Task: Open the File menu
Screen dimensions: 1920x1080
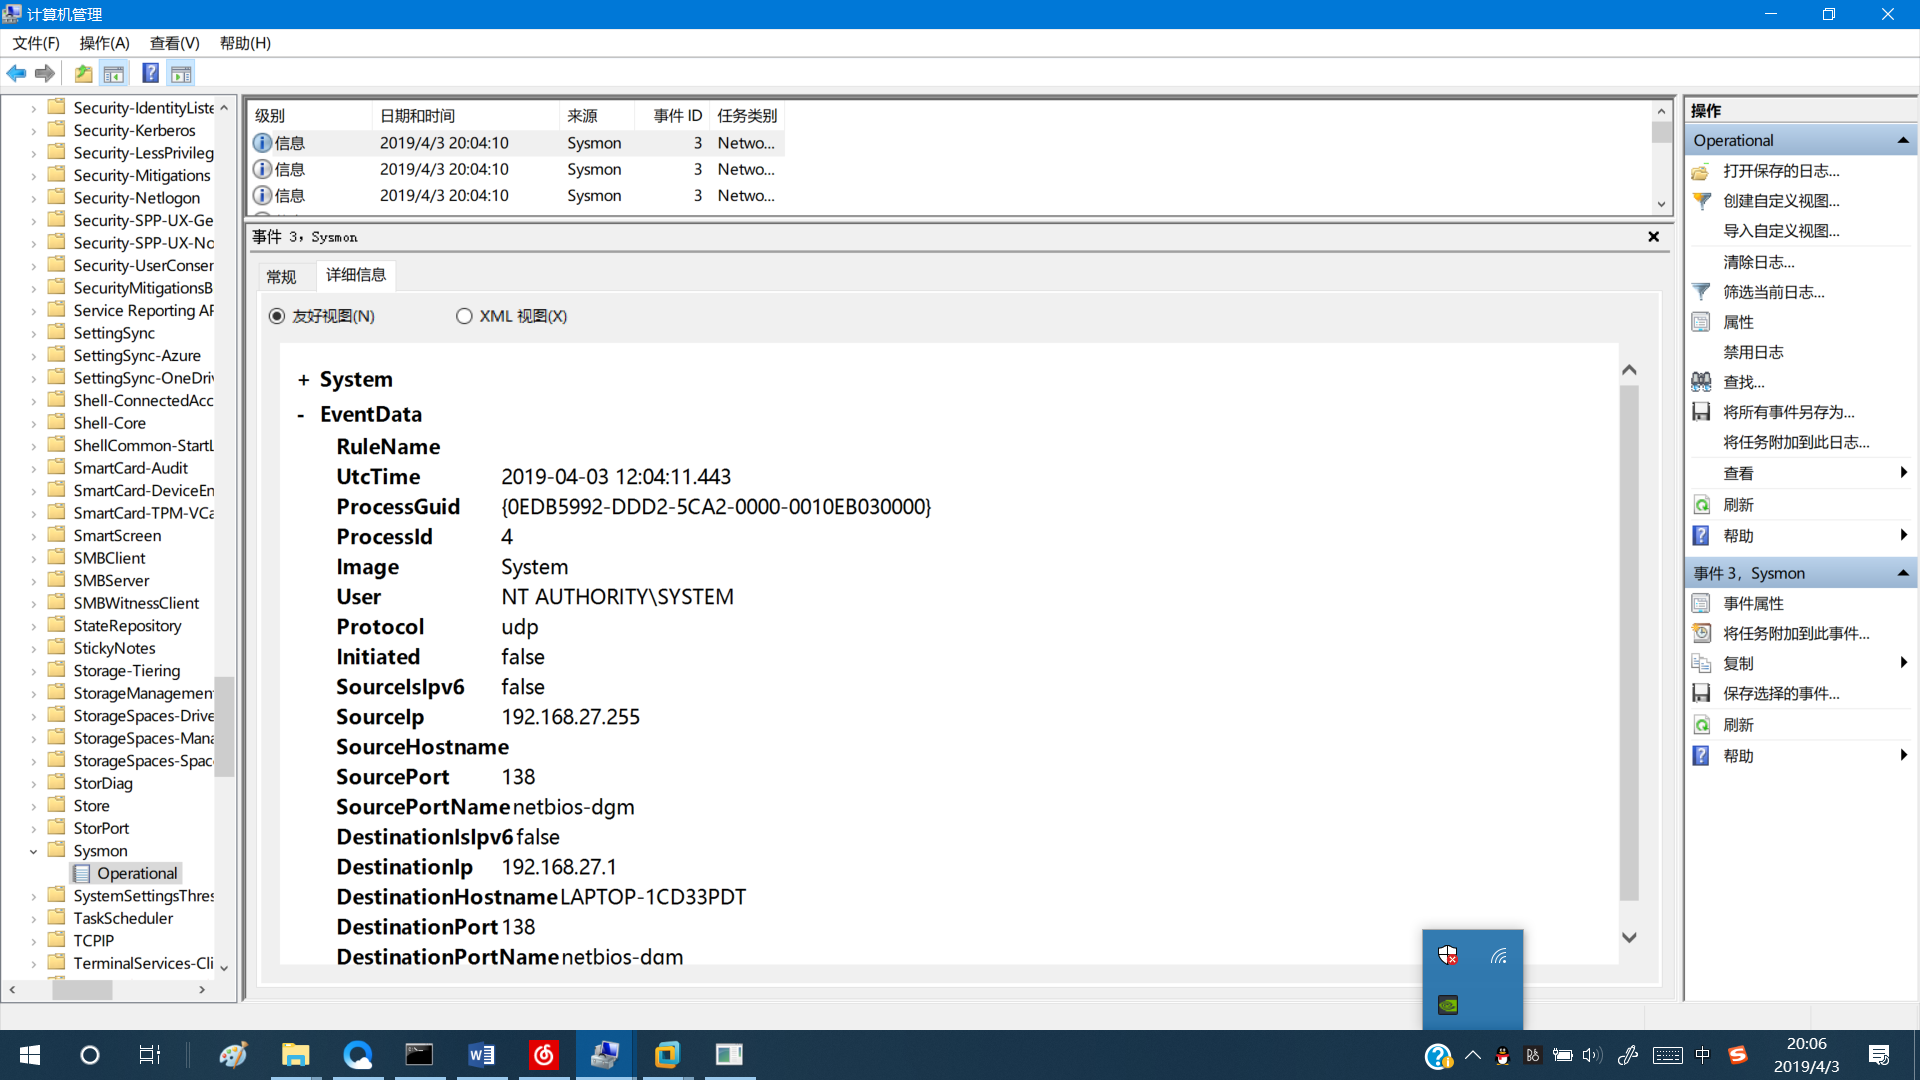Action: [36, 43]
